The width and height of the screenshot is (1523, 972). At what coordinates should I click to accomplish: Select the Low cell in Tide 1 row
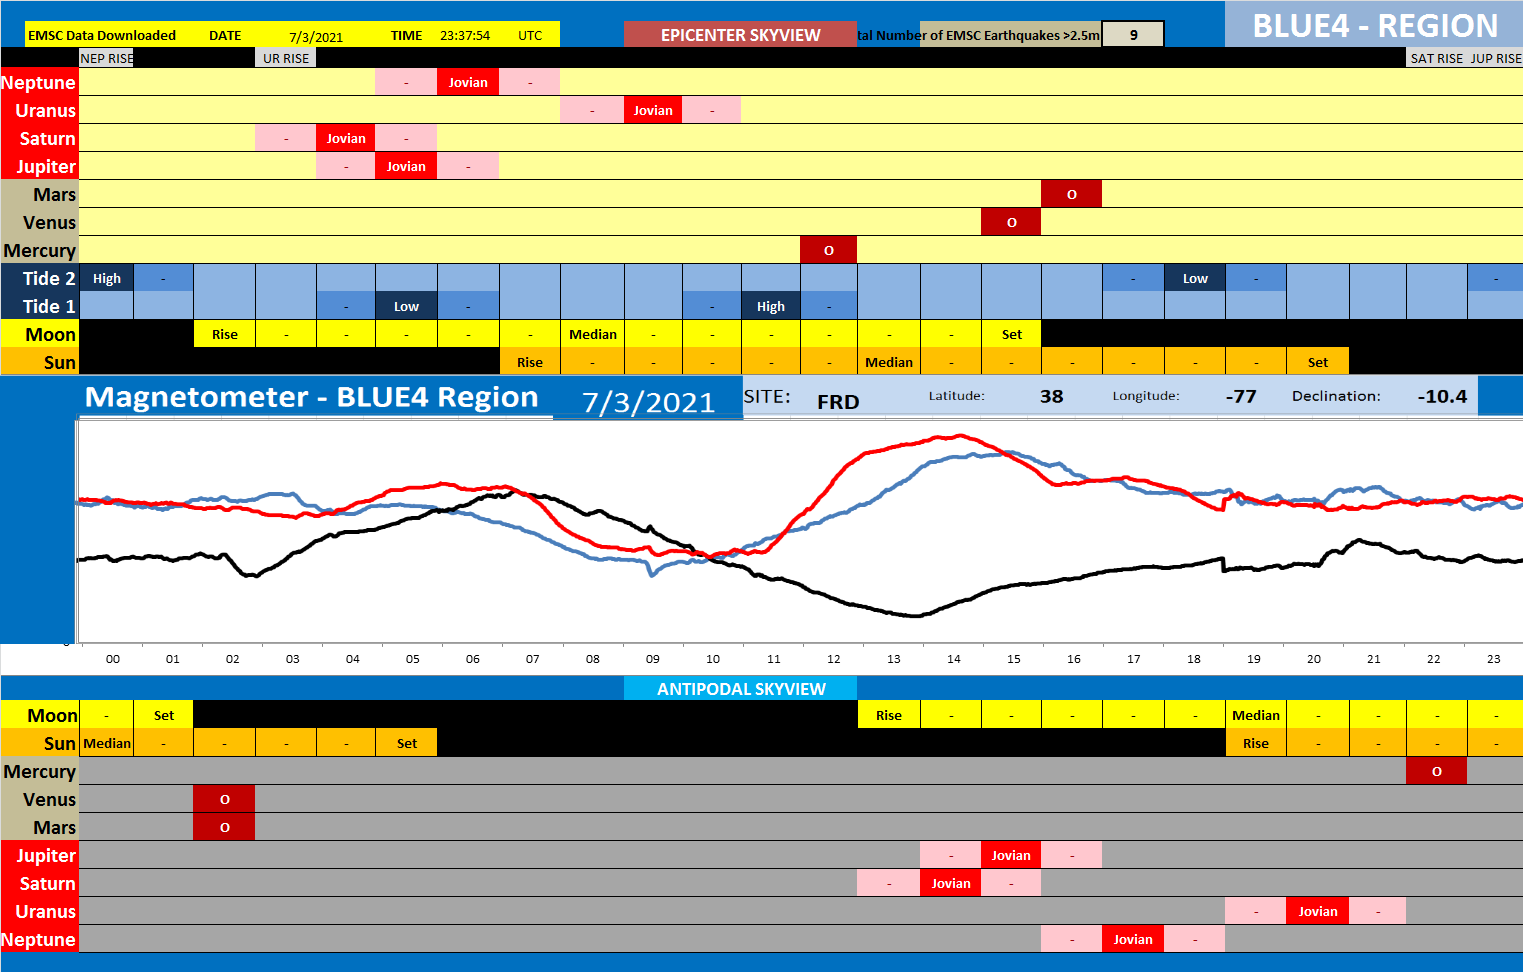(406, 306)
